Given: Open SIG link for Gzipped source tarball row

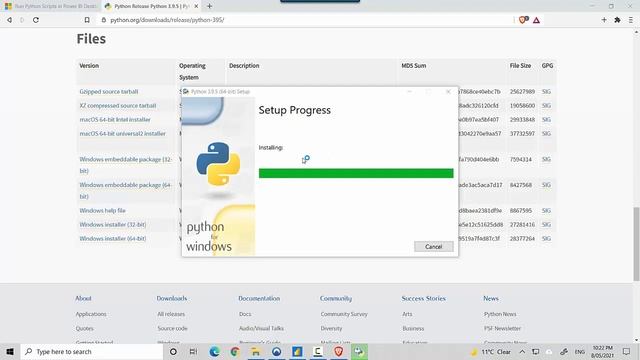Looking at the screenshot, I should [546, 91].
